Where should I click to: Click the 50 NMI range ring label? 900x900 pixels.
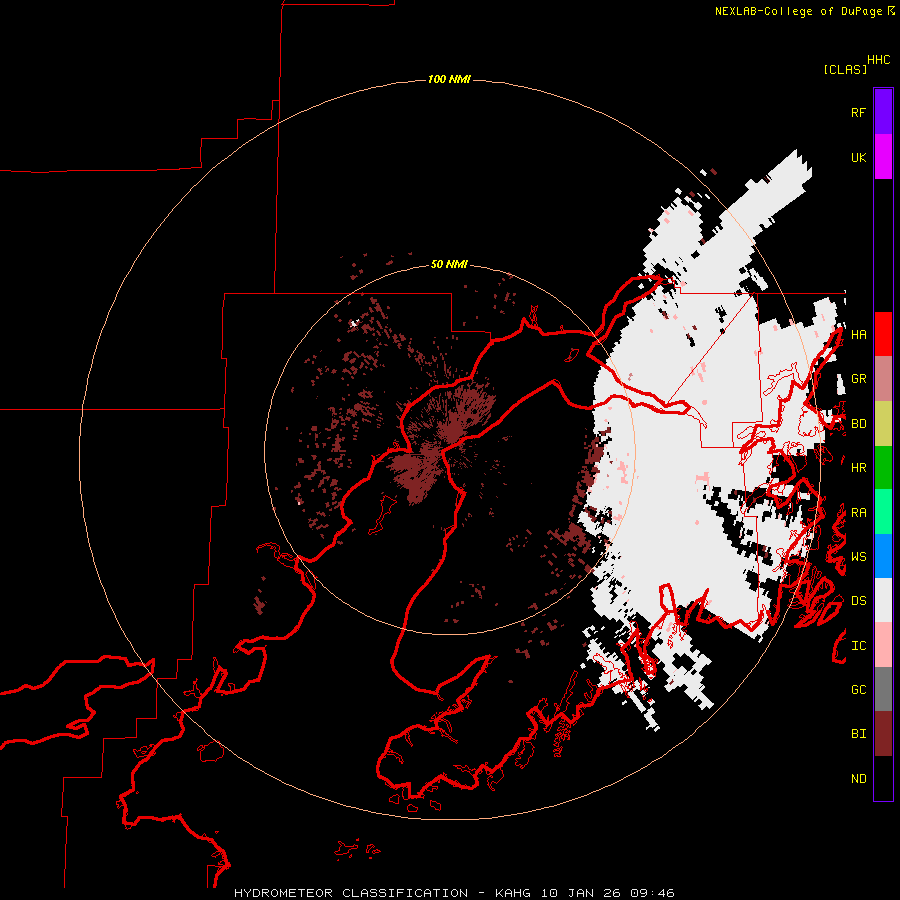pos(449,264)
